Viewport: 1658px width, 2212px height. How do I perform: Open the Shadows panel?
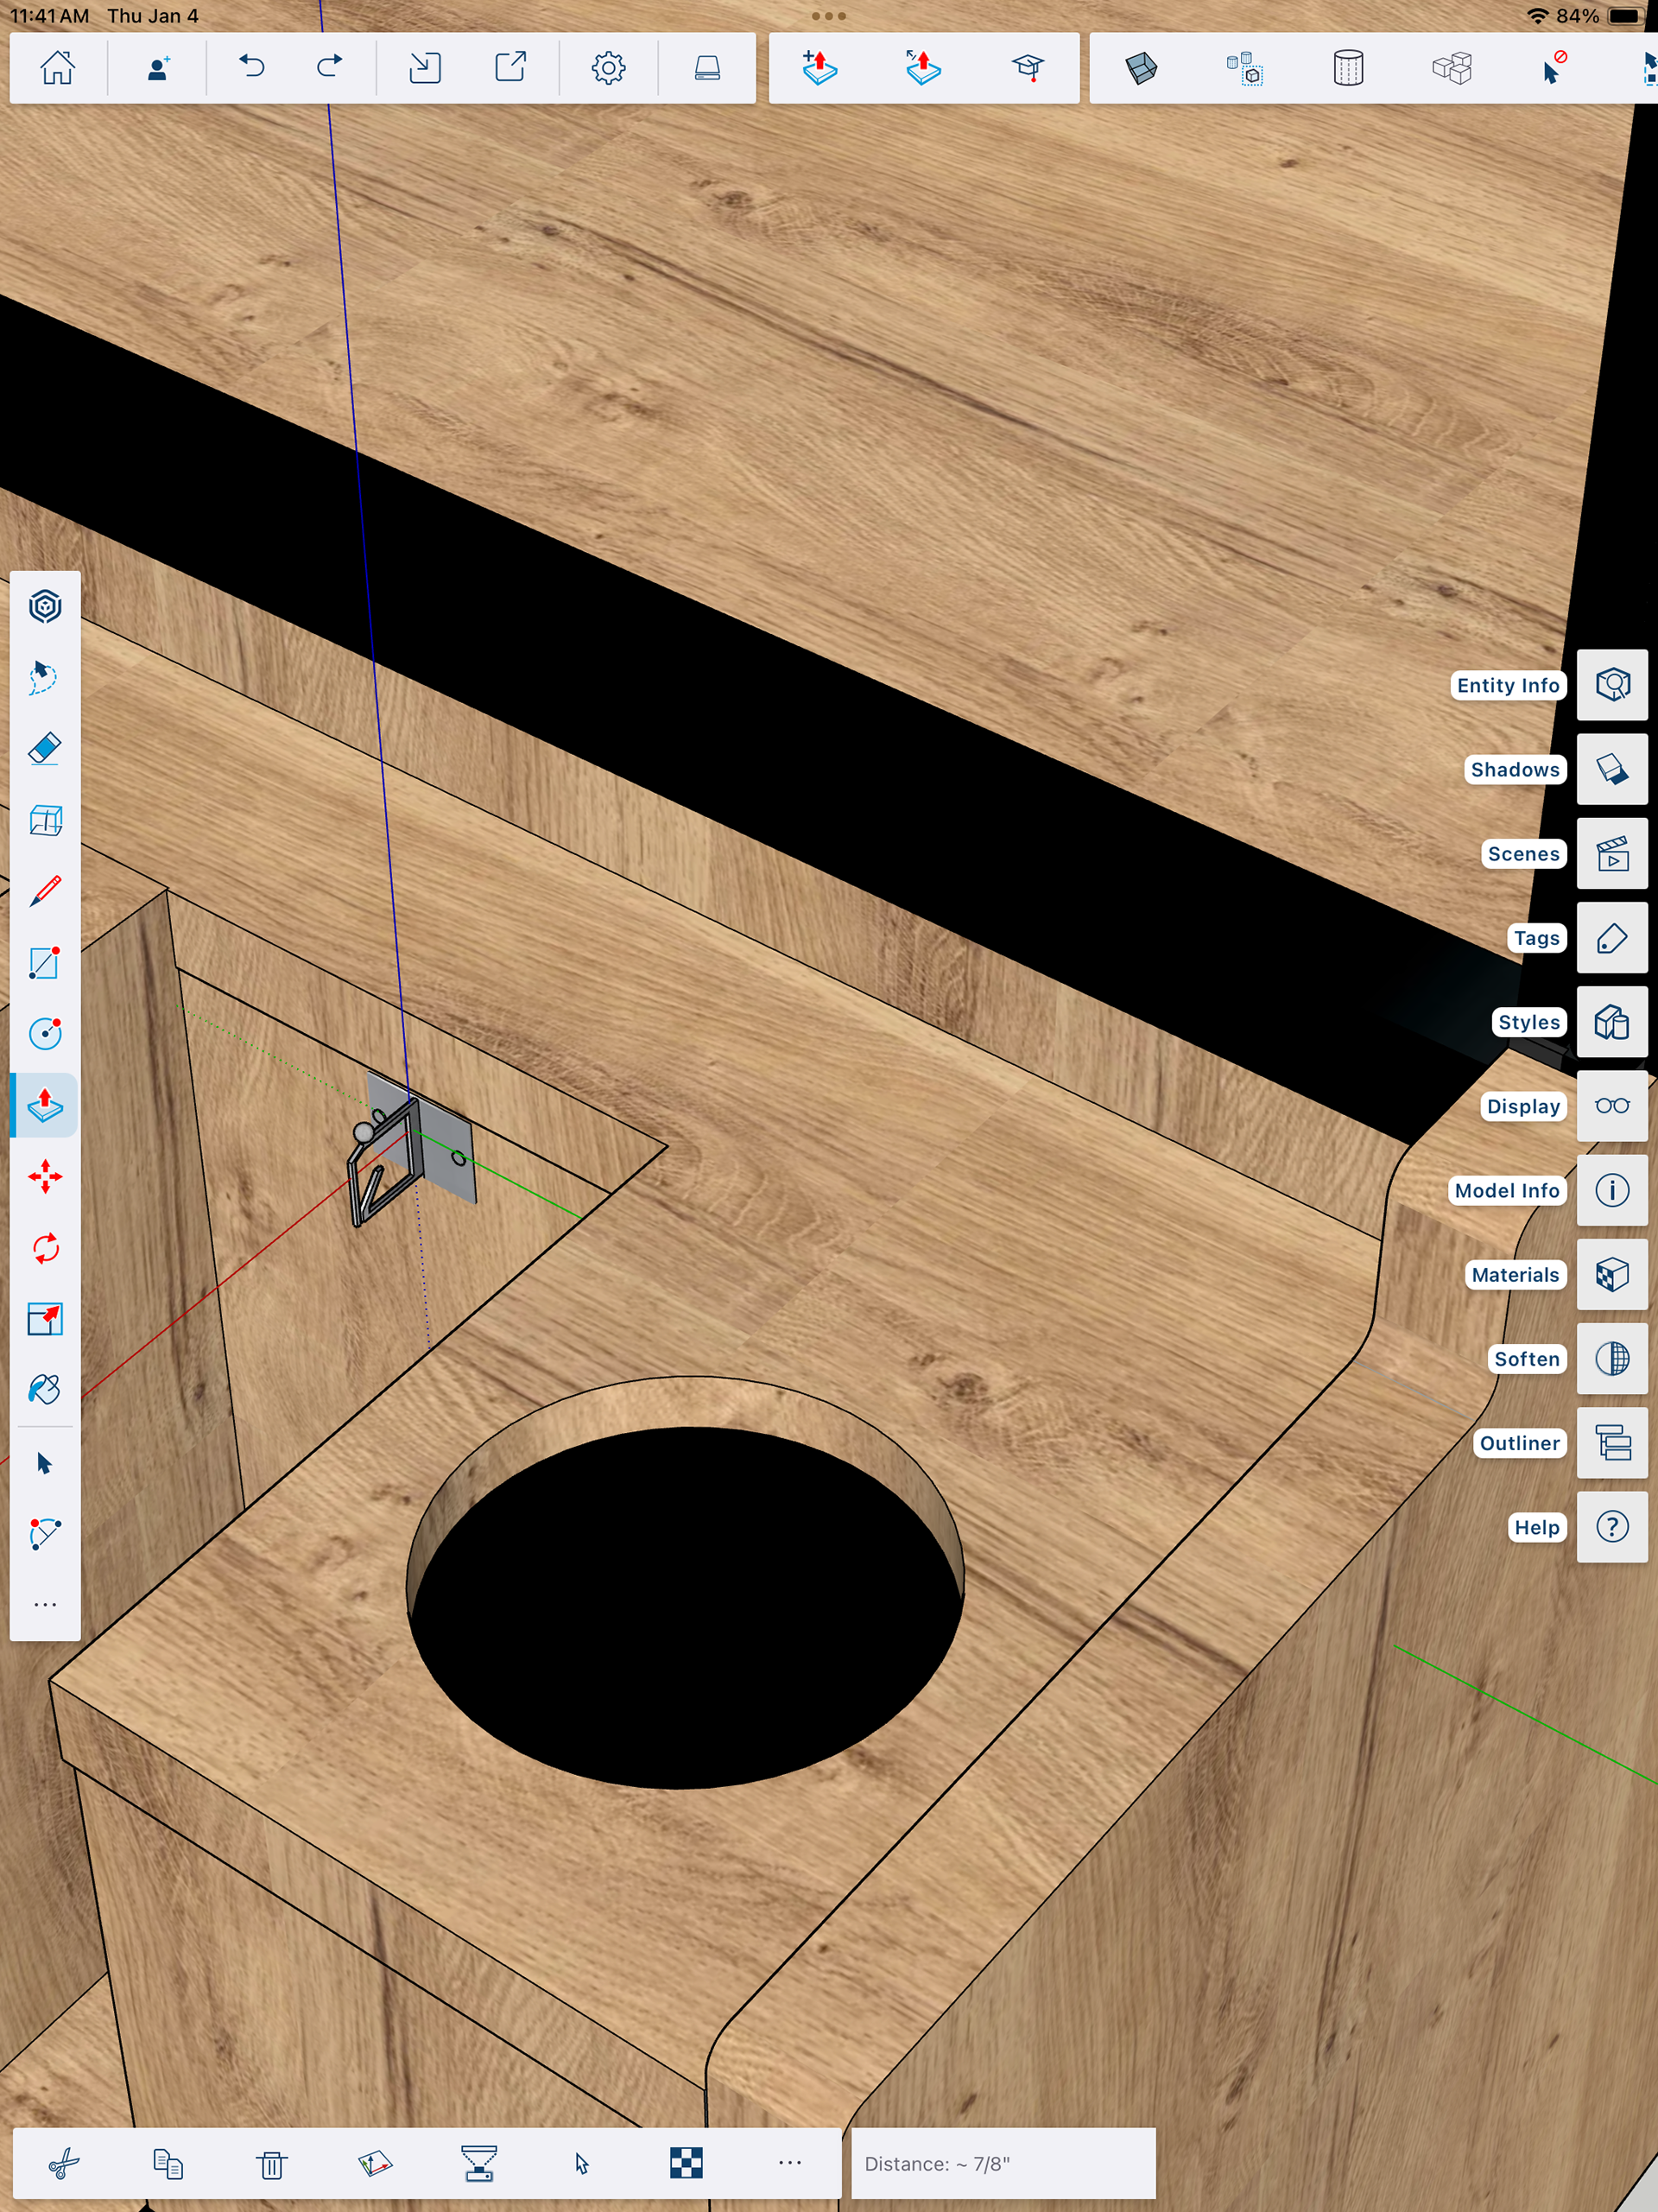point(1611,769)
